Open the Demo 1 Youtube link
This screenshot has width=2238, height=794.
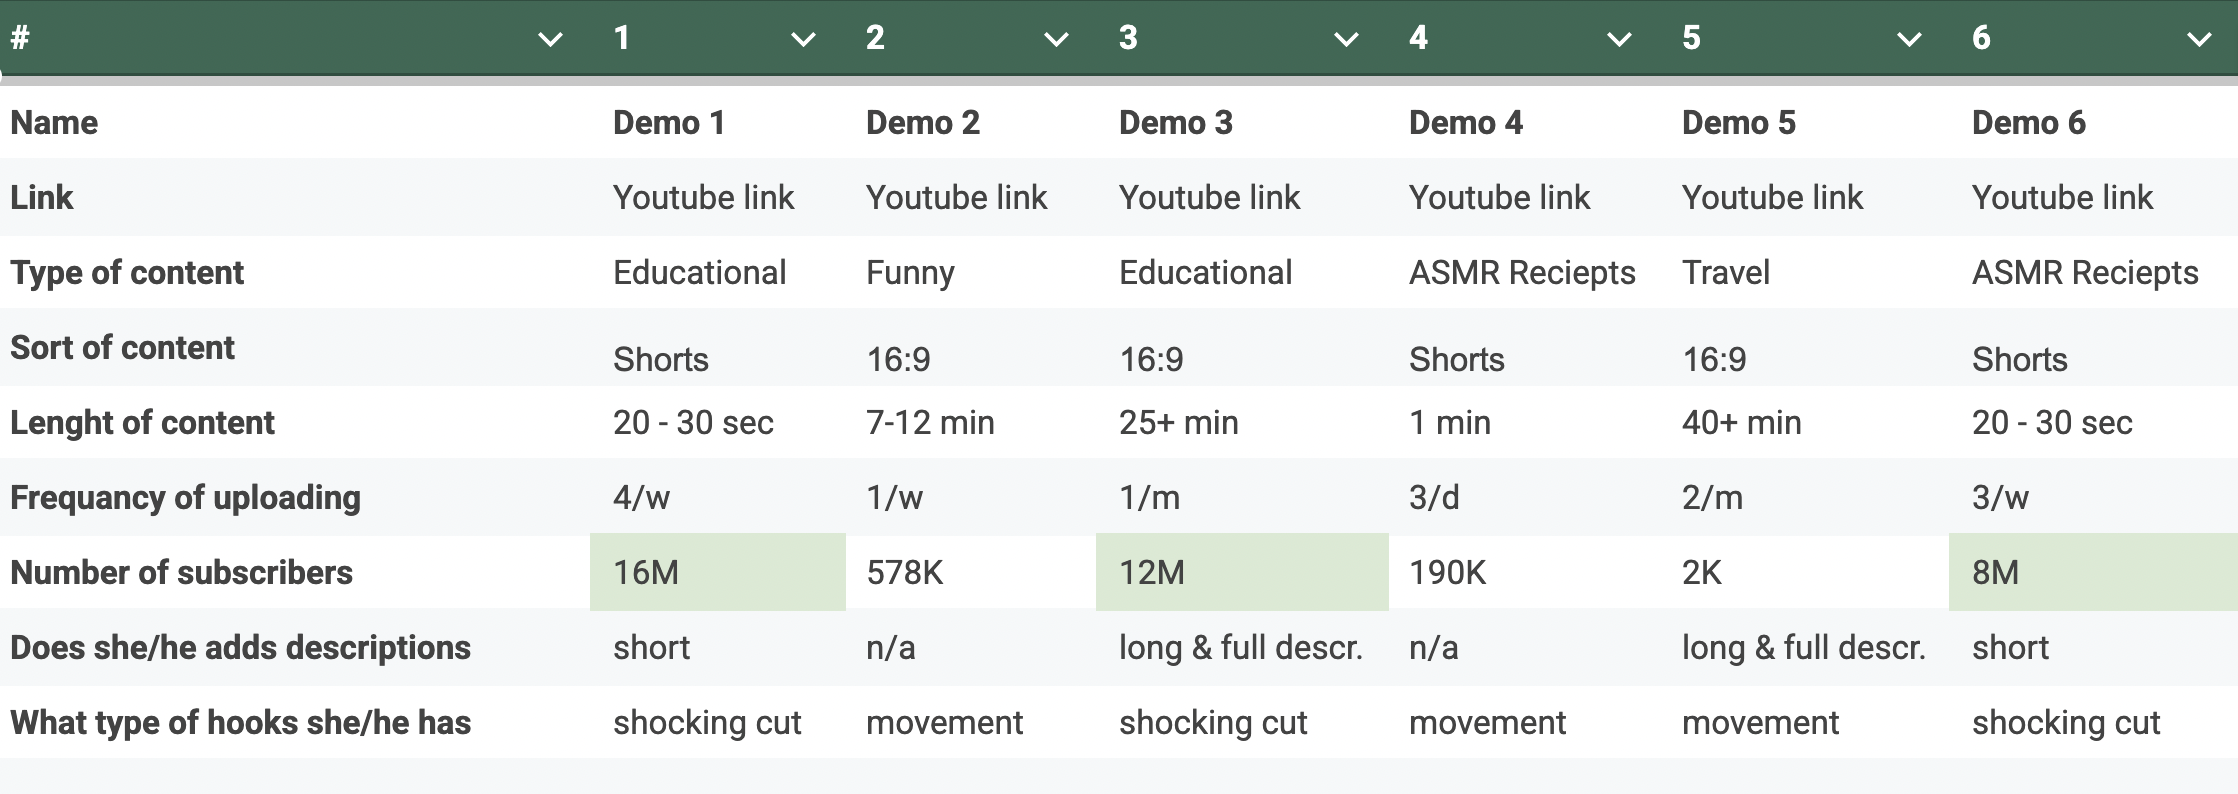coord(703,198)
